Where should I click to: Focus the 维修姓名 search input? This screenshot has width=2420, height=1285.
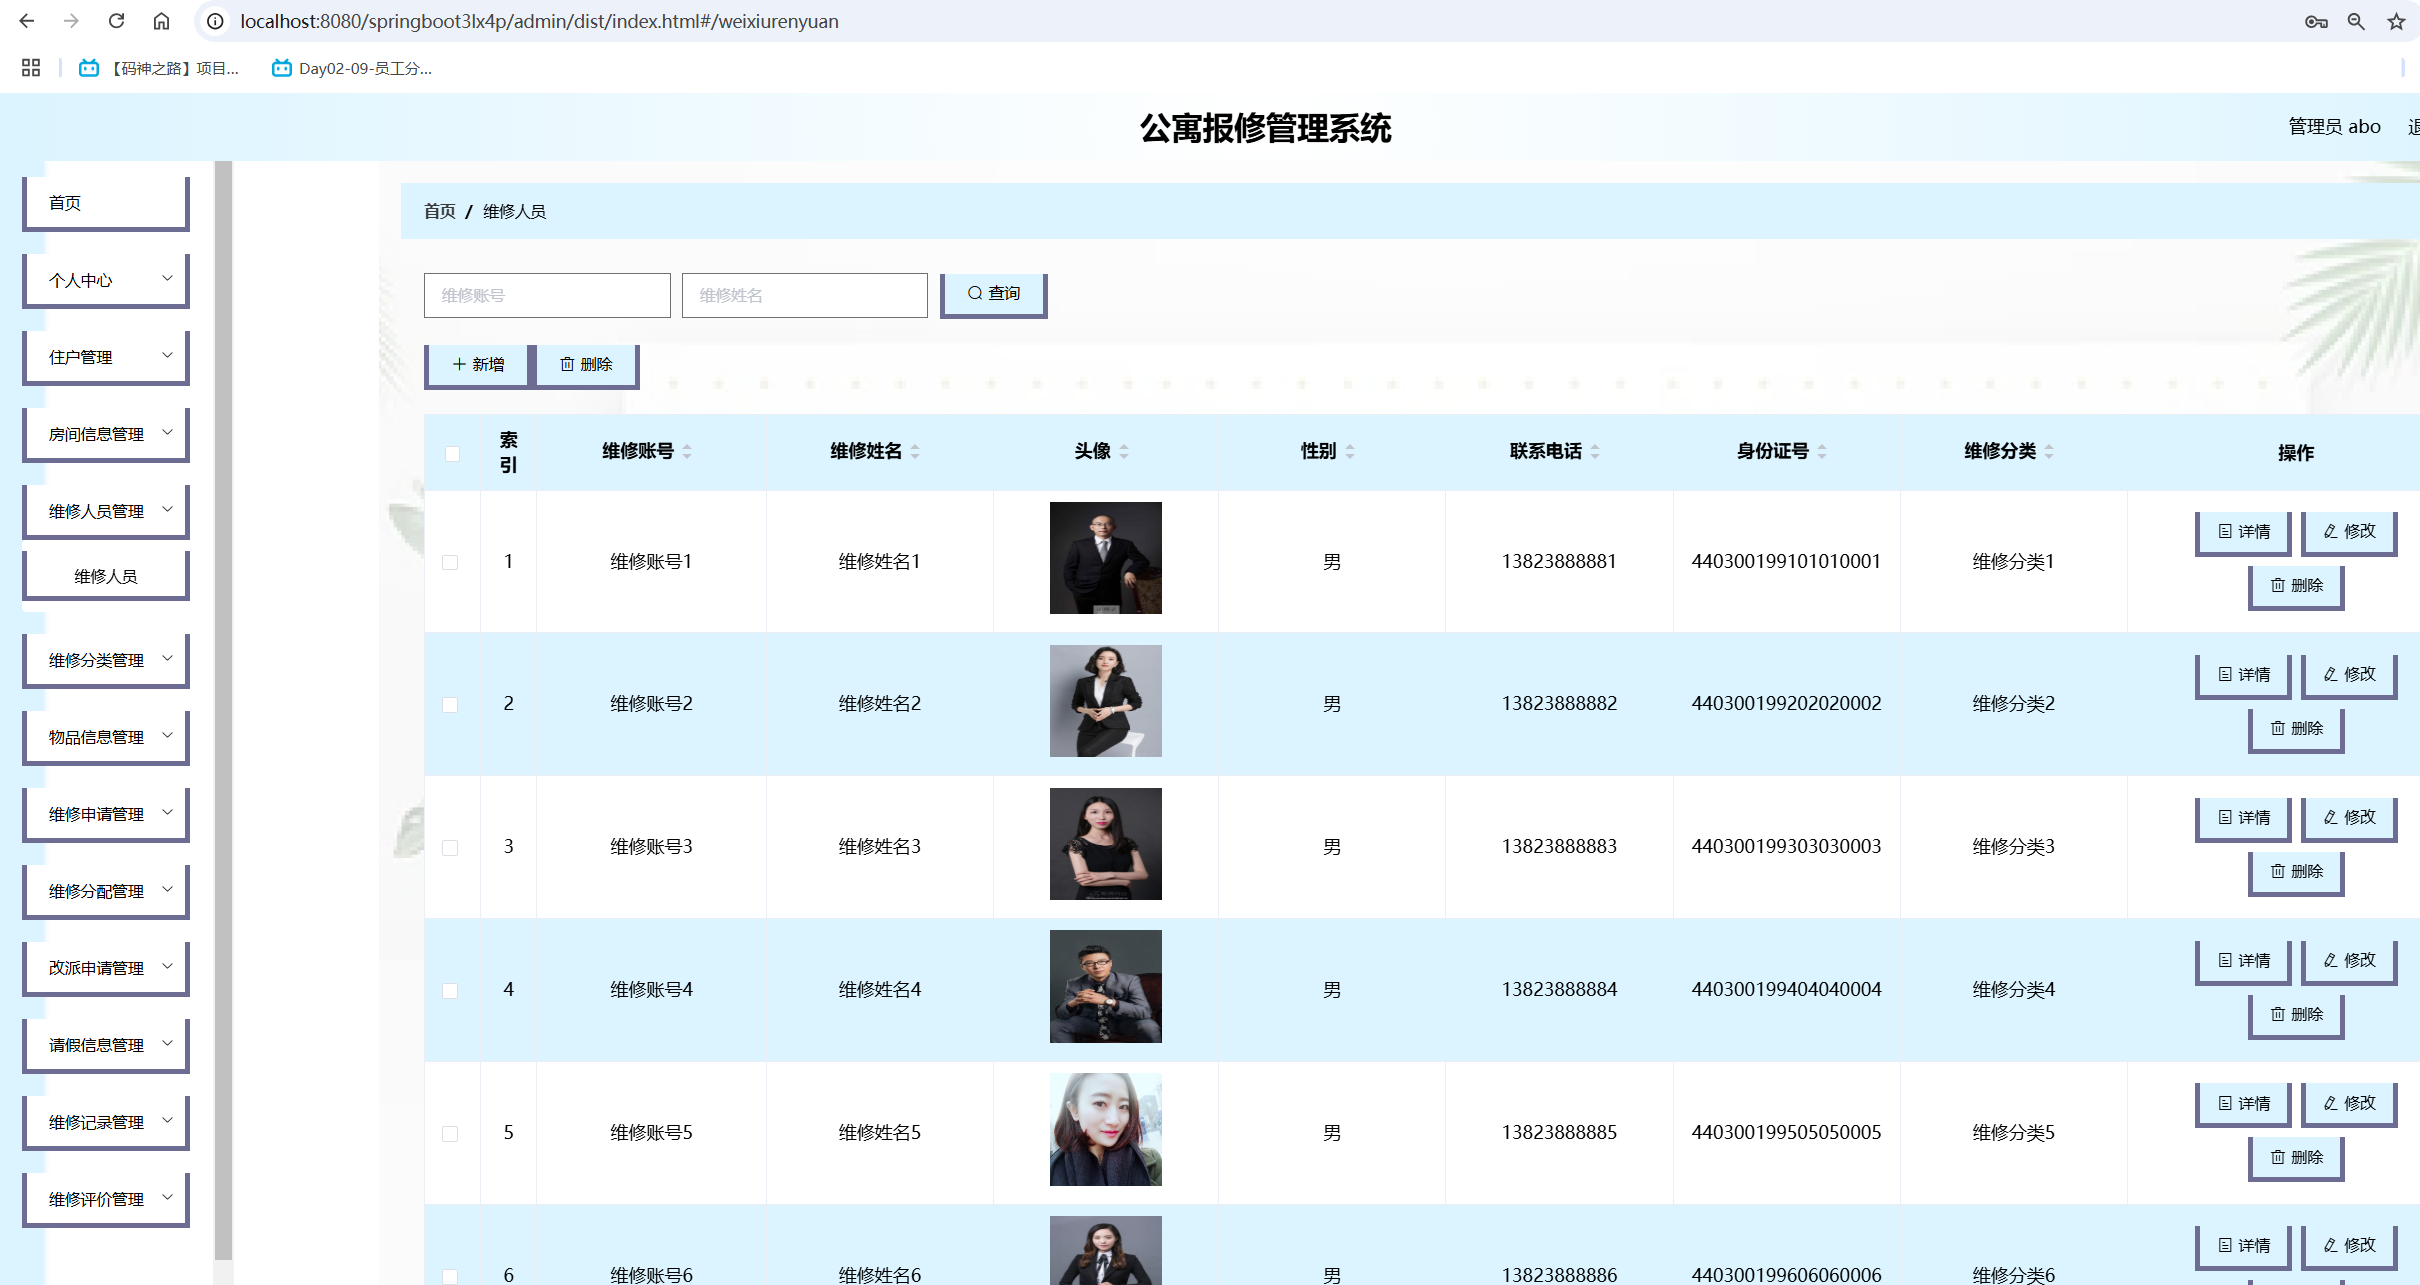804,295
